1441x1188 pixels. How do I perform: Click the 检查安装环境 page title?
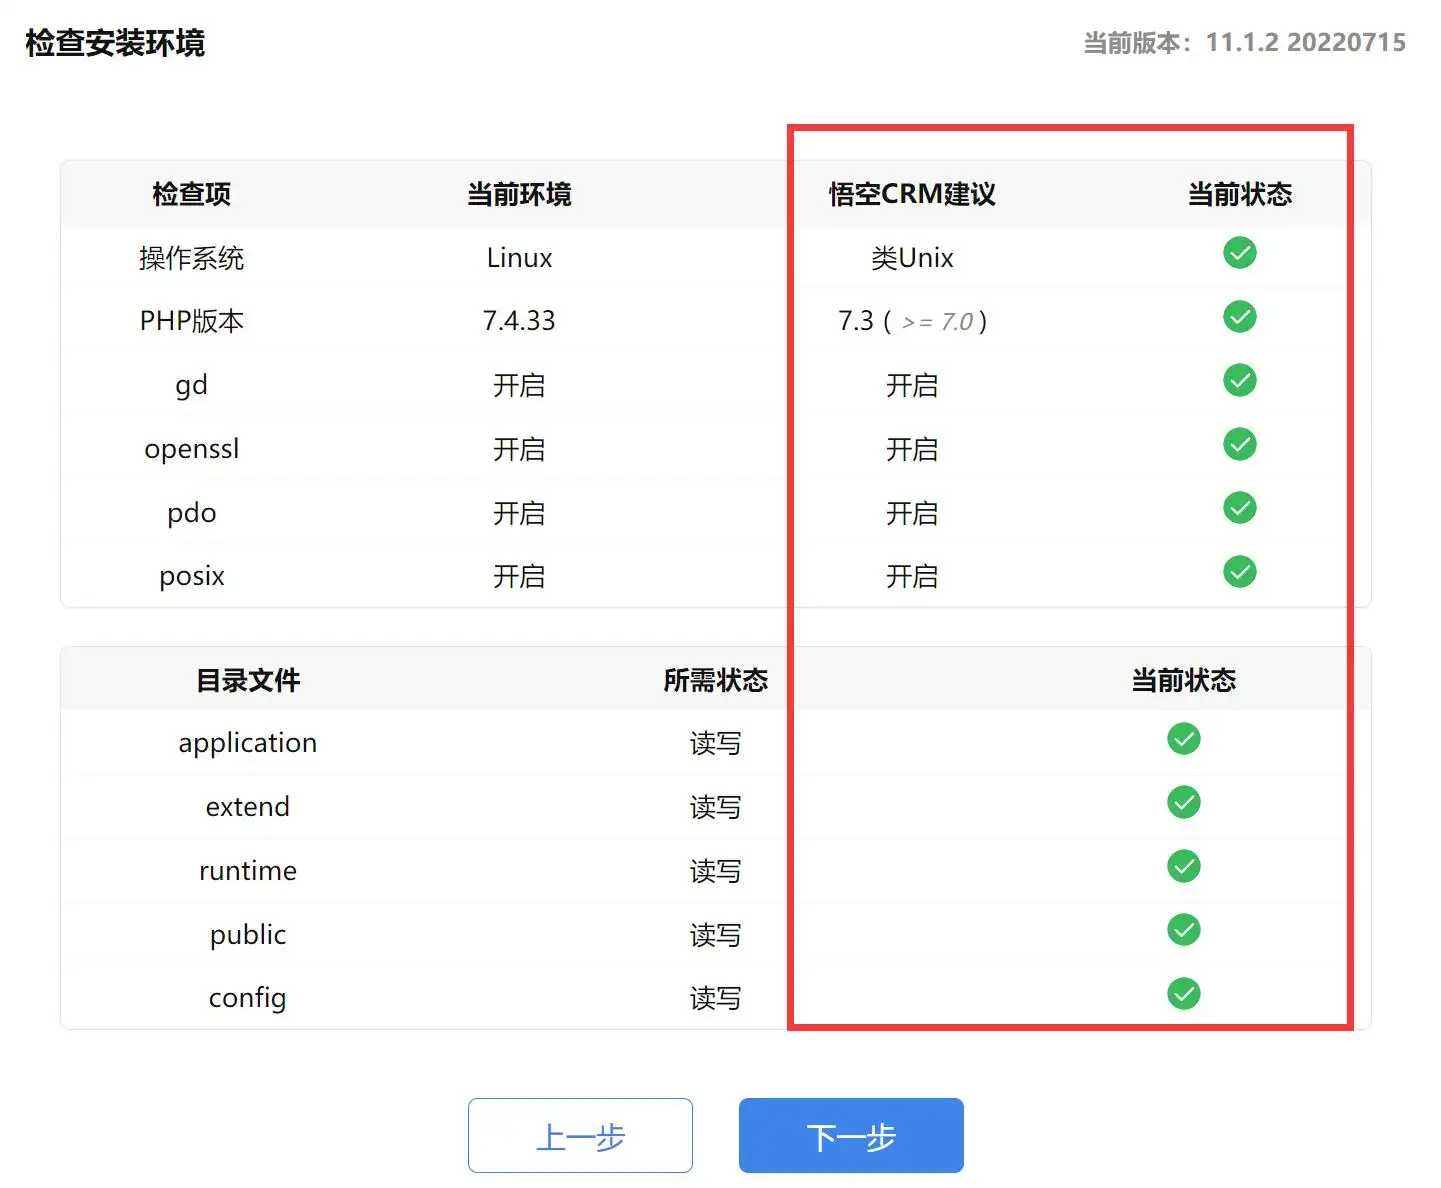pyautogui.click(x=115, y=43)
